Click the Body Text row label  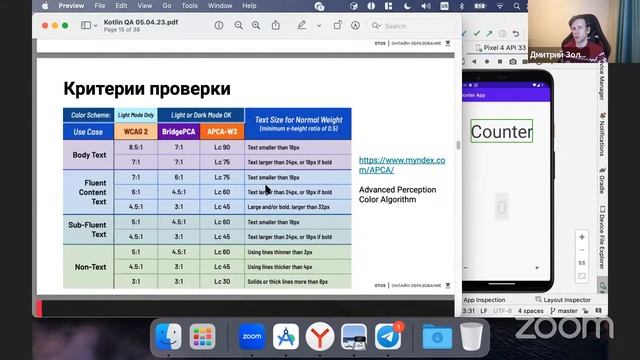coord(89,155)
